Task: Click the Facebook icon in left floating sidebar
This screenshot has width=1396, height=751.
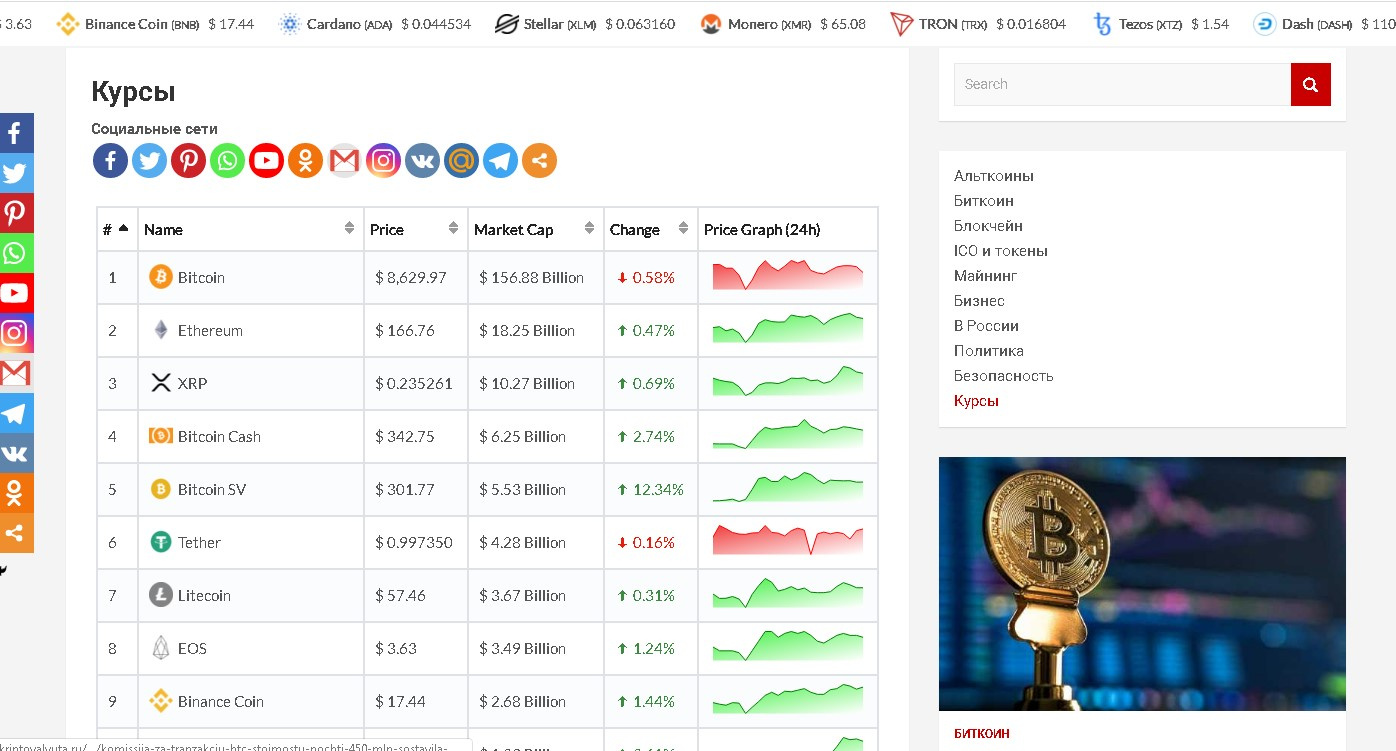Action: pos(16,133)
